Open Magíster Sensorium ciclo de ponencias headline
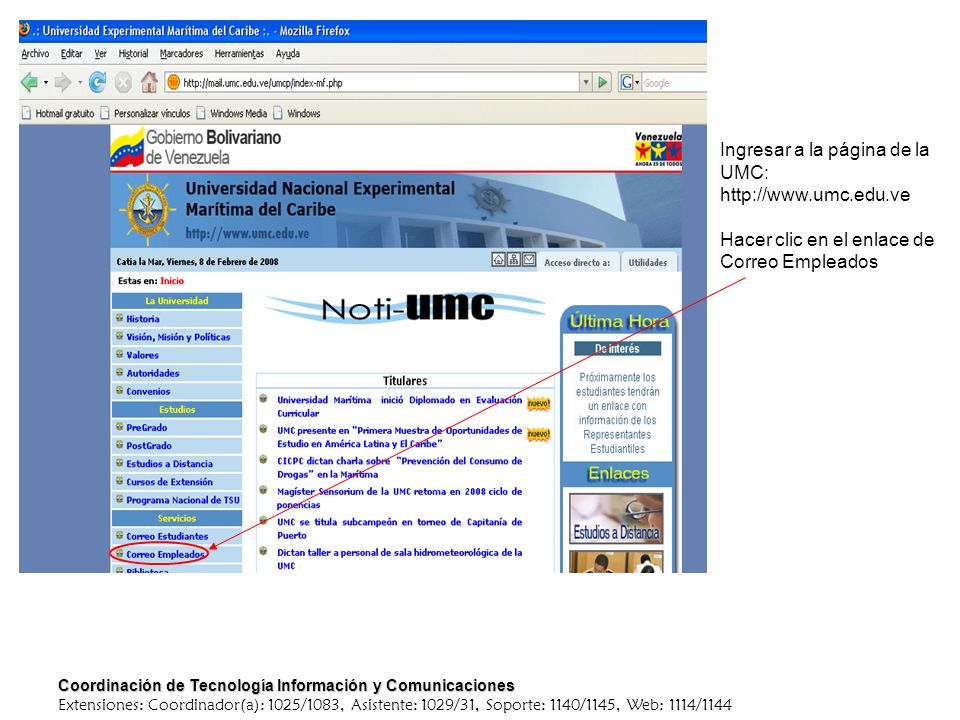 pos(399,498)
